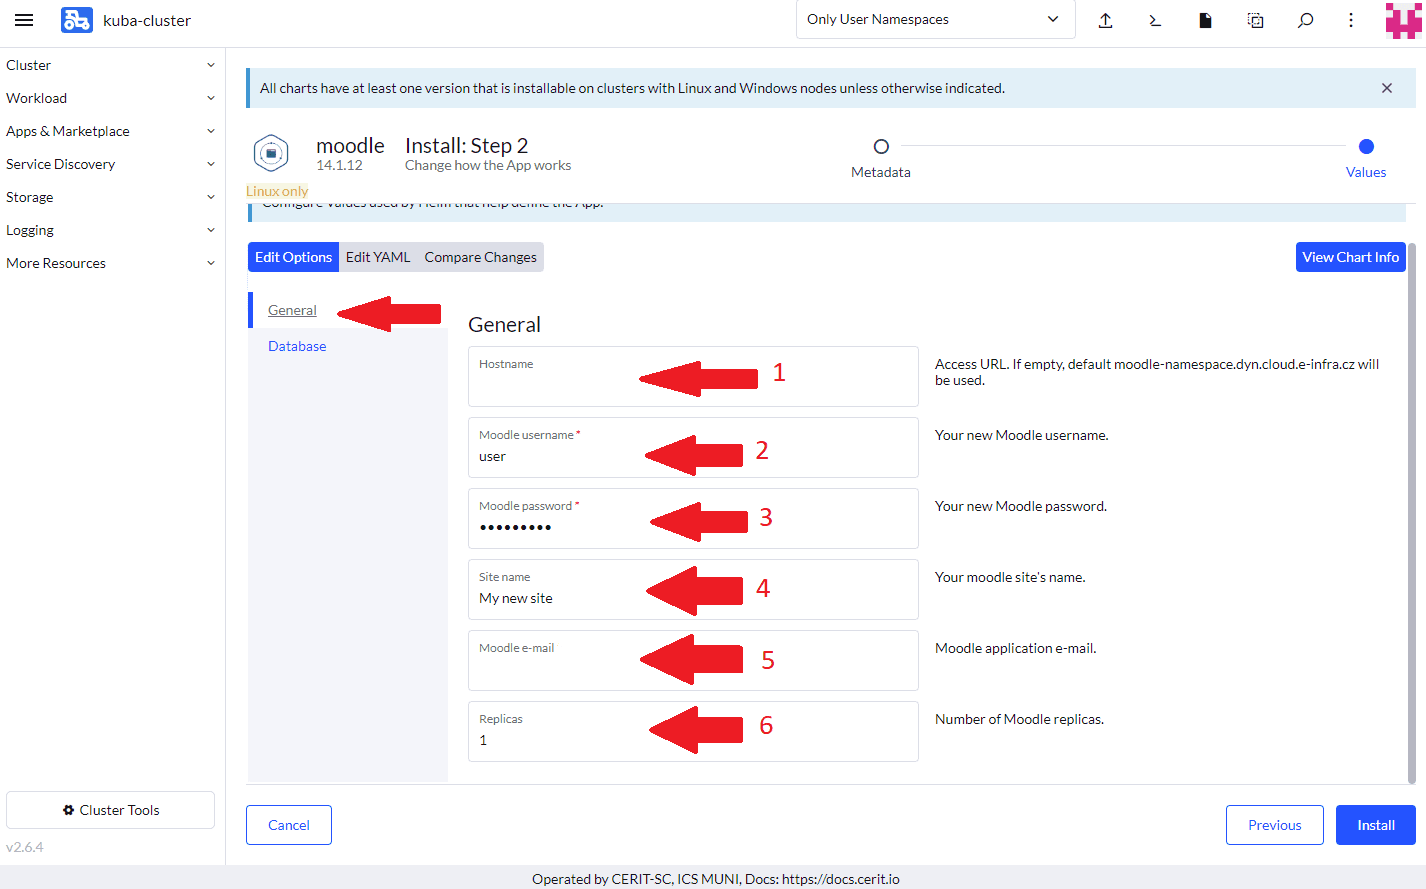Open the Only User Namespaces dropdown

[934, 20]
